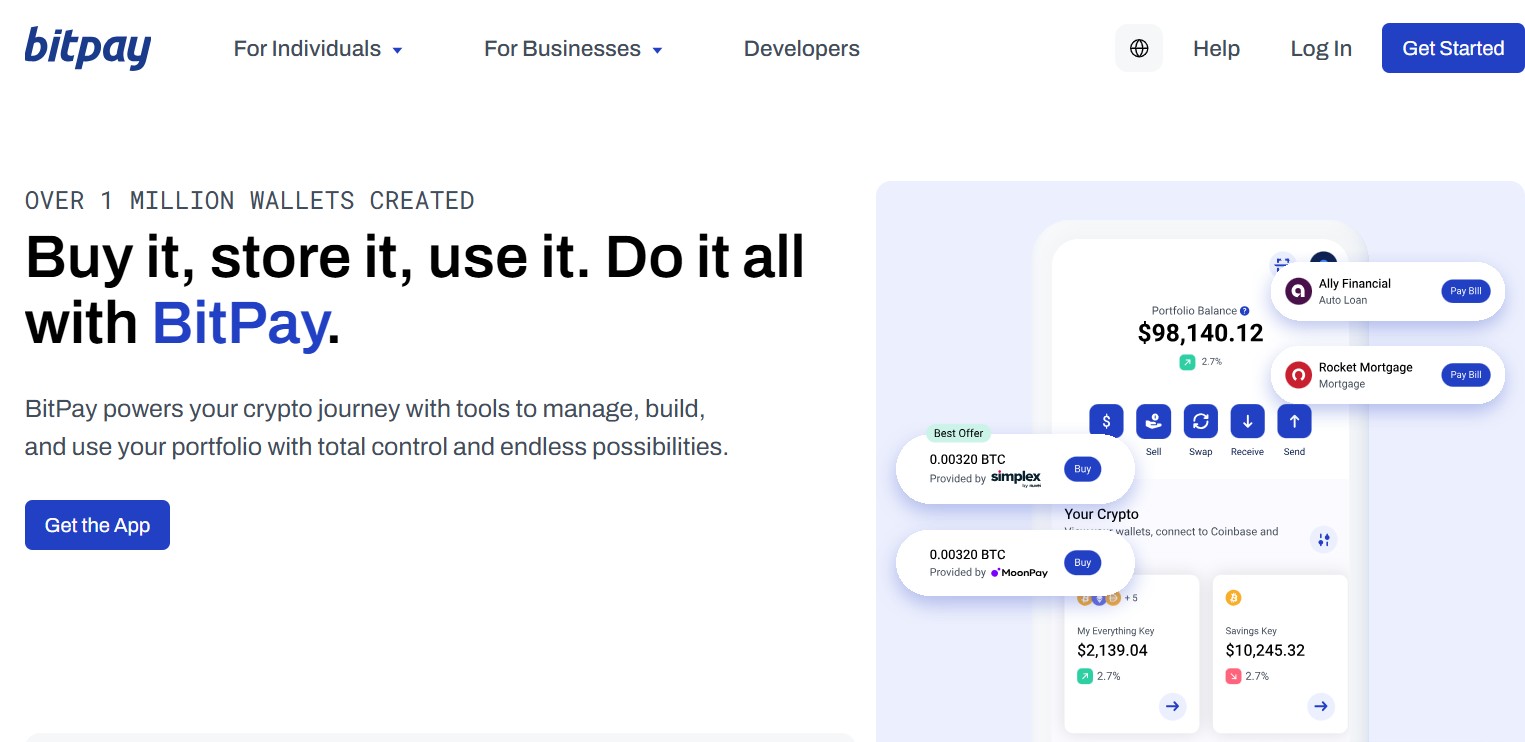Screen dimensions: 1525x742
Task: Click the Rocket Mortgage logo icon
Action: [x=1298, y=375]
